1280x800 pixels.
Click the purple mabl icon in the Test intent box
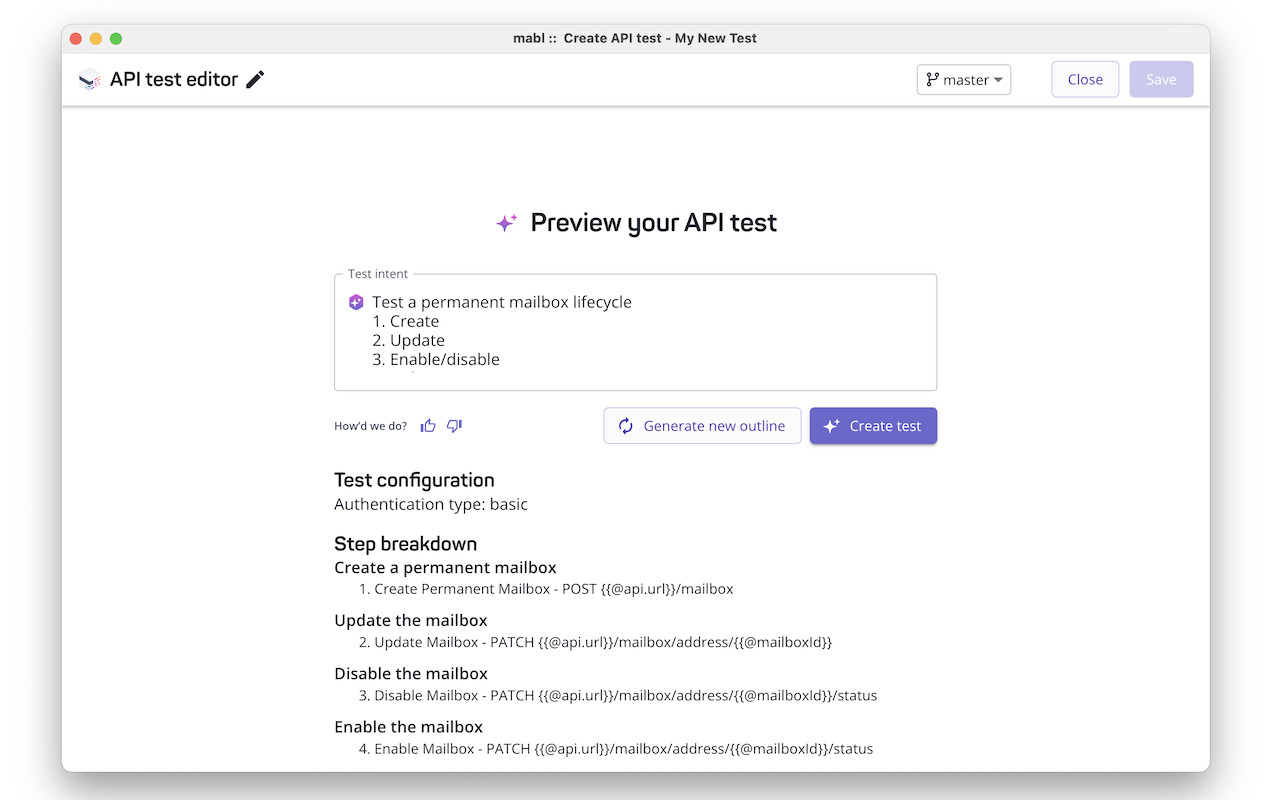[356, 302]
